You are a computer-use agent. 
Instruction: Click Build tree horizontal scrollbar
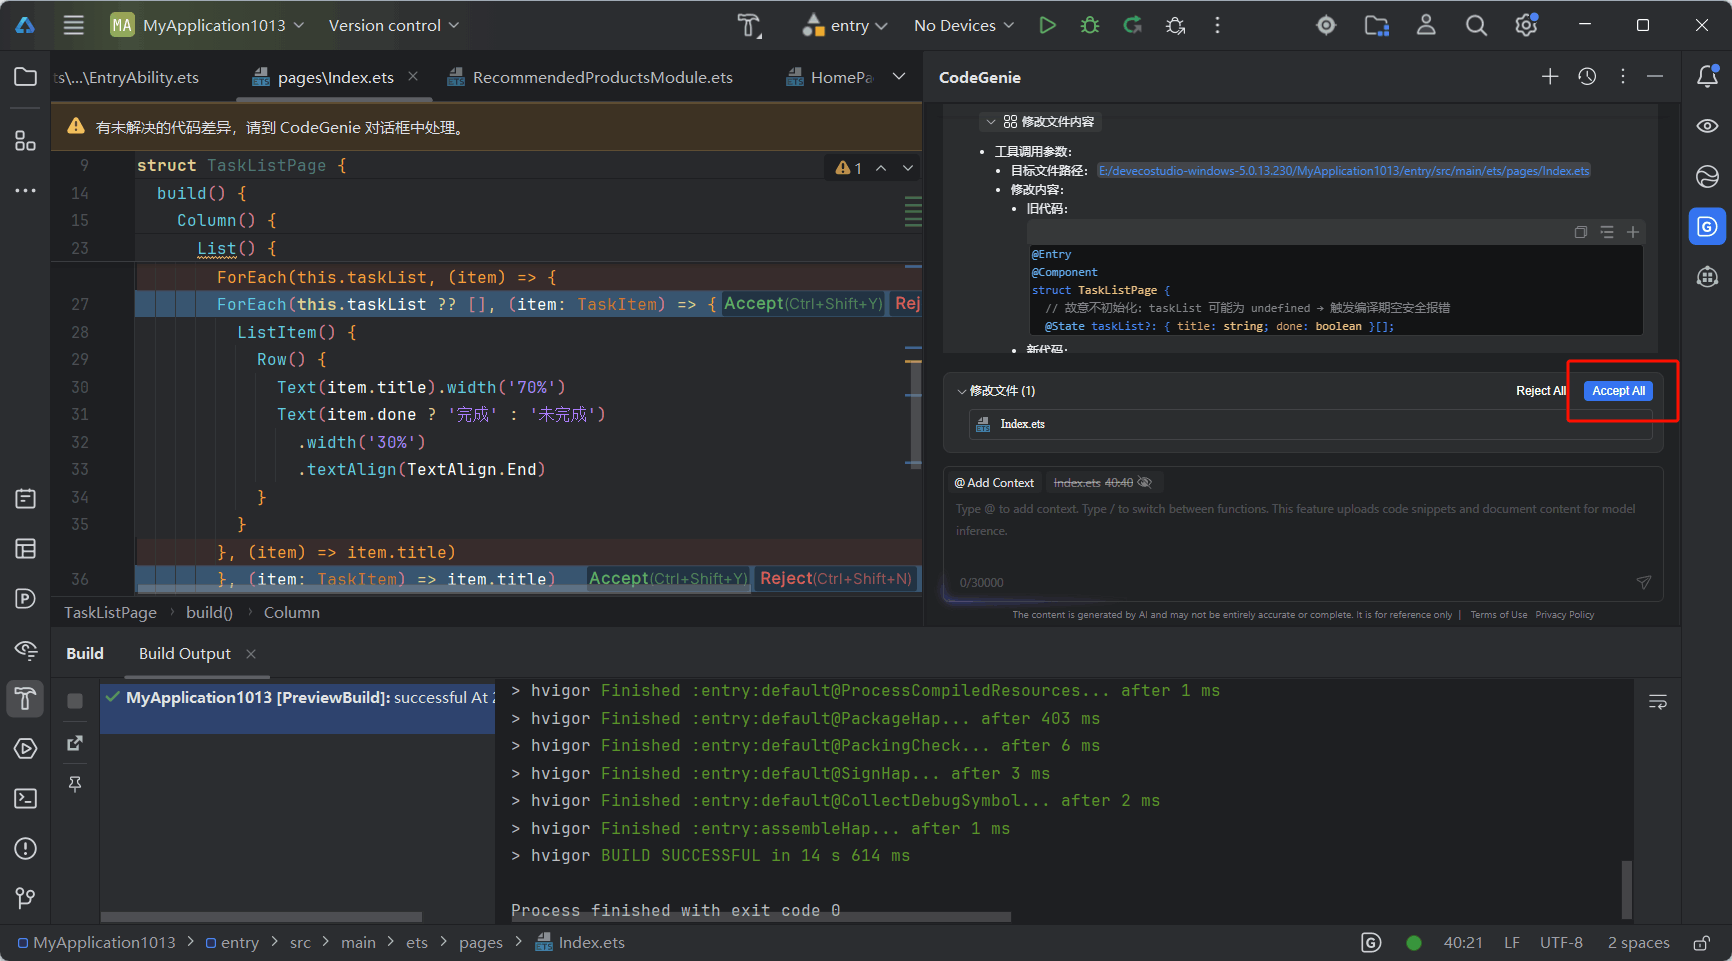pos(261,917)
